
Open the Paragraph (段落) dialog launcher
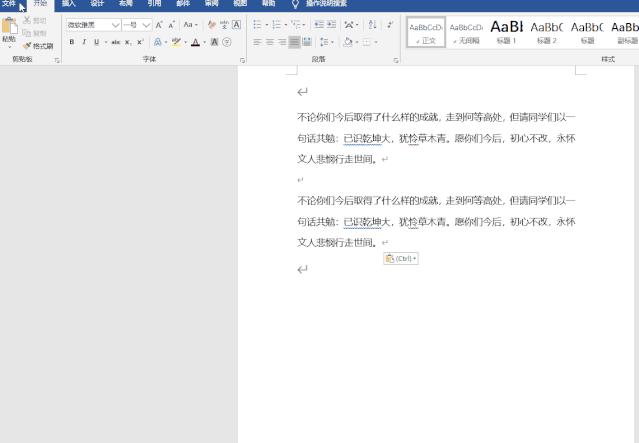point(396,60)
